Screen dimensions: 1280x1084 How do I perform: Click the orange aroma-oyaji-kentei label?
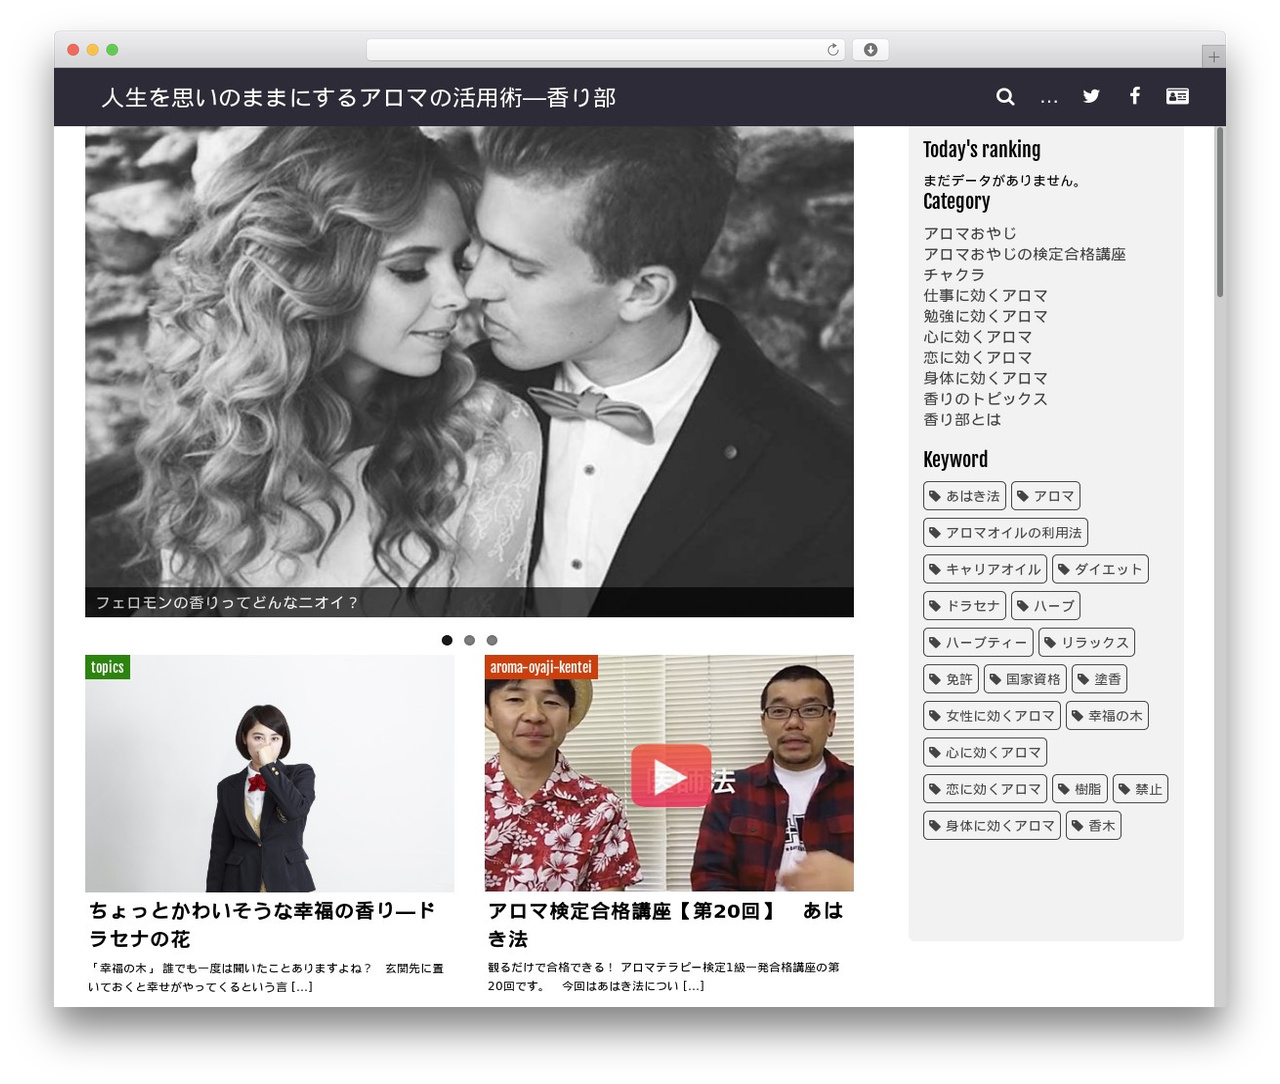[541, 667]
